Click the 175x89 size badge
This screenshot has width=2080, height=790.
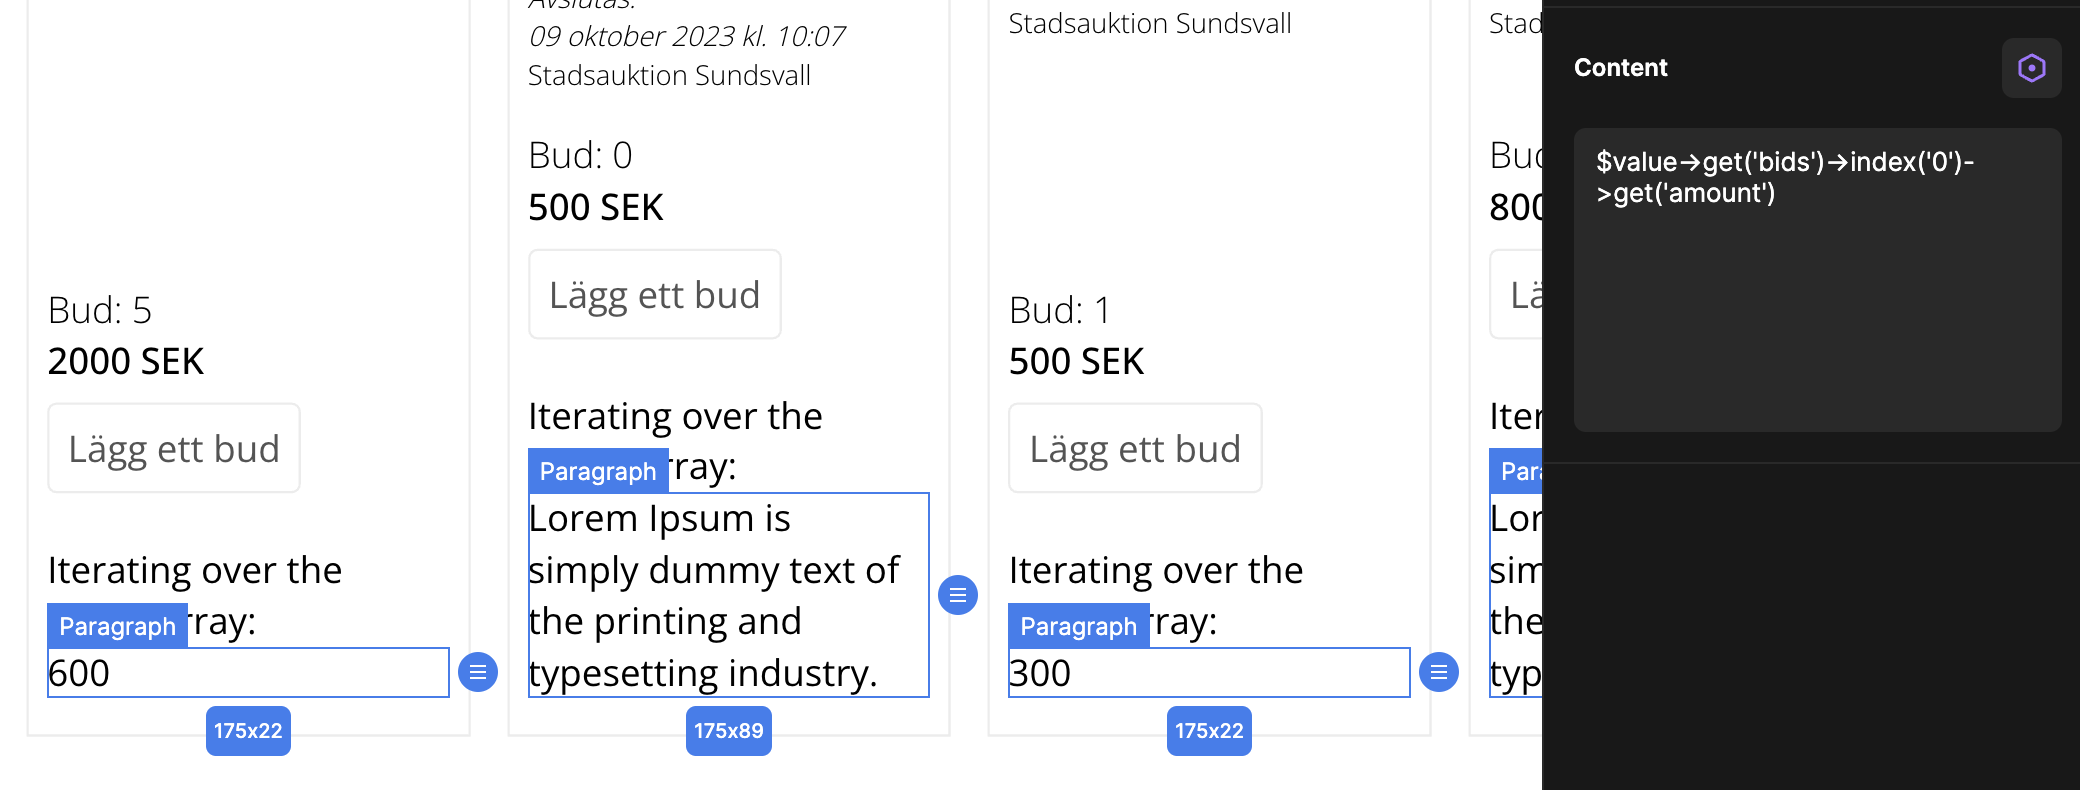(729, 731)
